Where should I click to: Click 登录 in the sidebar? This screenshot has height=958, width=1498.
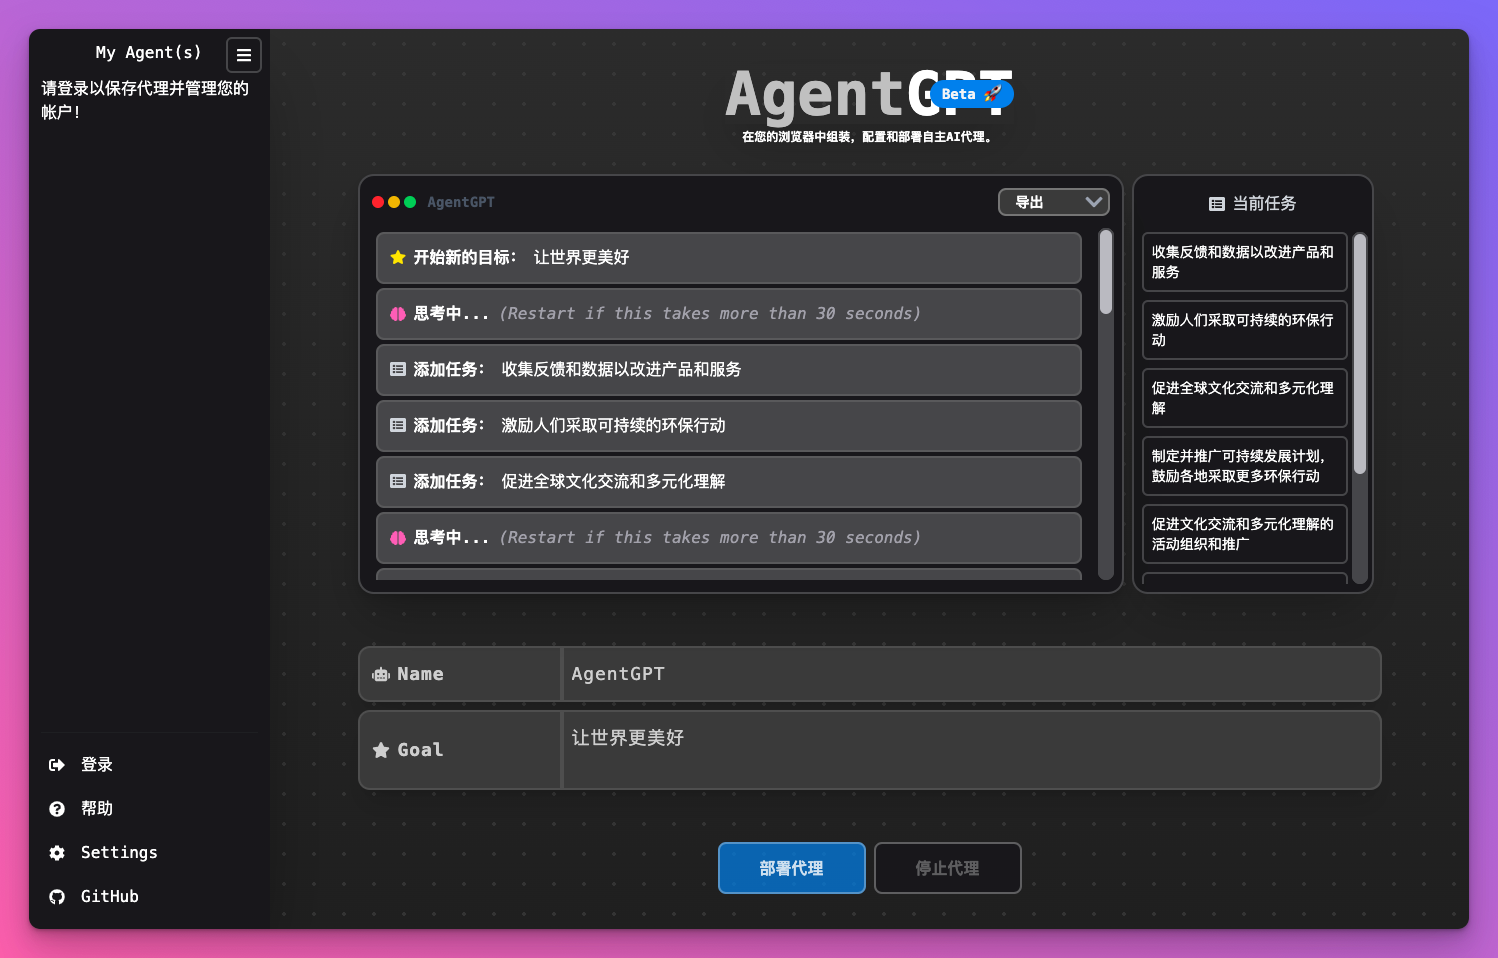97,764
